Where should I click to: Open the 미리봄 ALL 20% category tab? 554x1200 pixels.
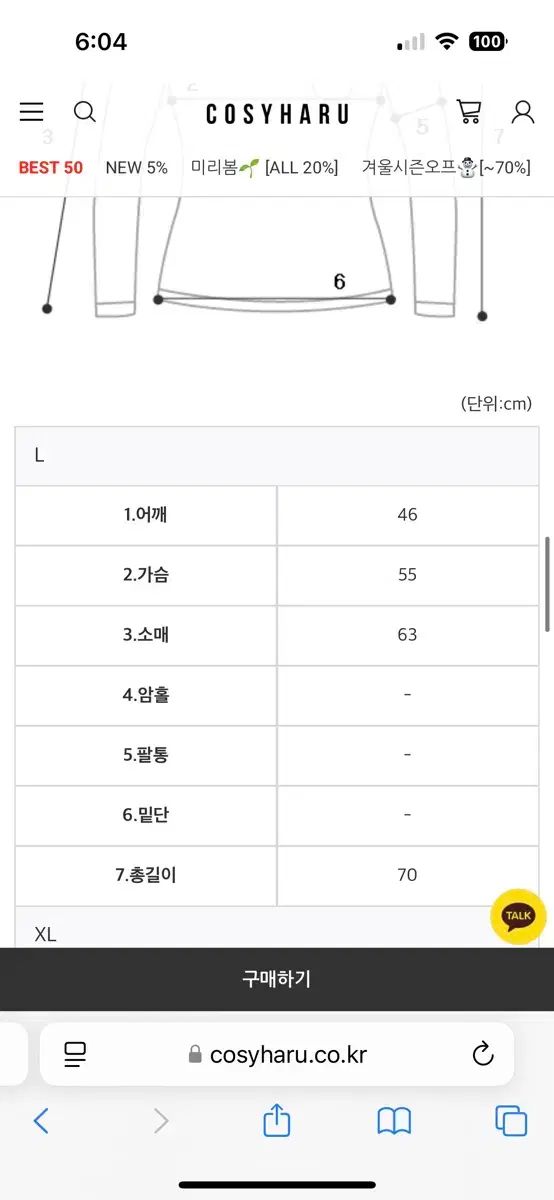(x=265, y=167)
